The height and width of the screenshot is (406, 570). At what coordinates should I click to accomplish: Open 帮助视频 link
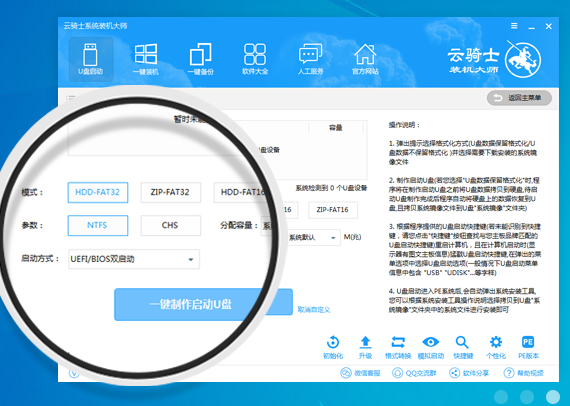point(523,373)
